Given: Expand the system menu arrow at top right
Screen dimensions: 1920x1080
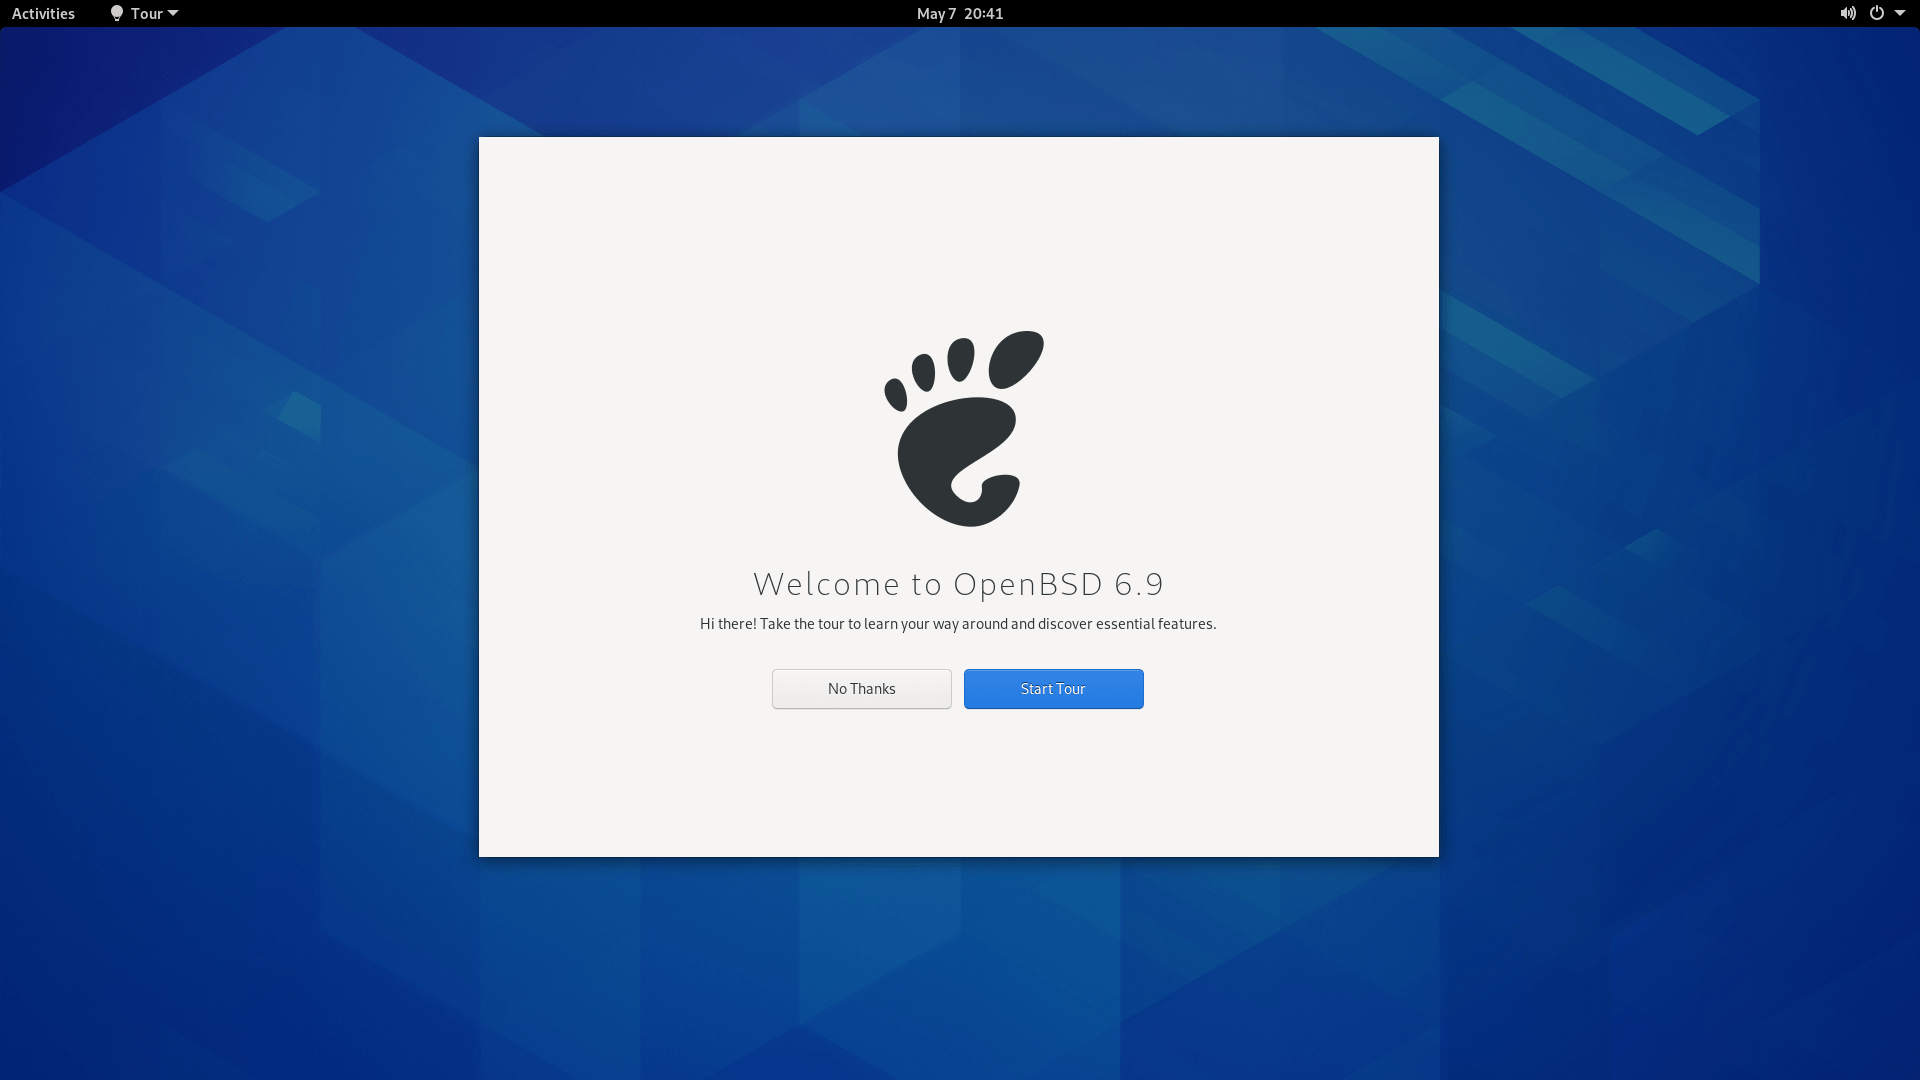Looking at the screenshot, I should [1900, 13].
